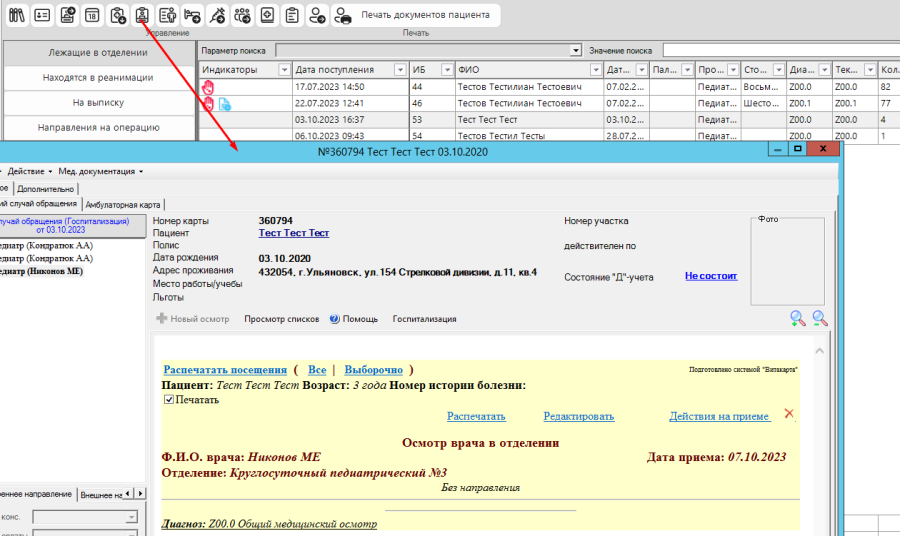Image resolution: width=900 pixels, height=536 pixels.
Task: Click the clipboard with down arrow icon
Action: [117, 15]
